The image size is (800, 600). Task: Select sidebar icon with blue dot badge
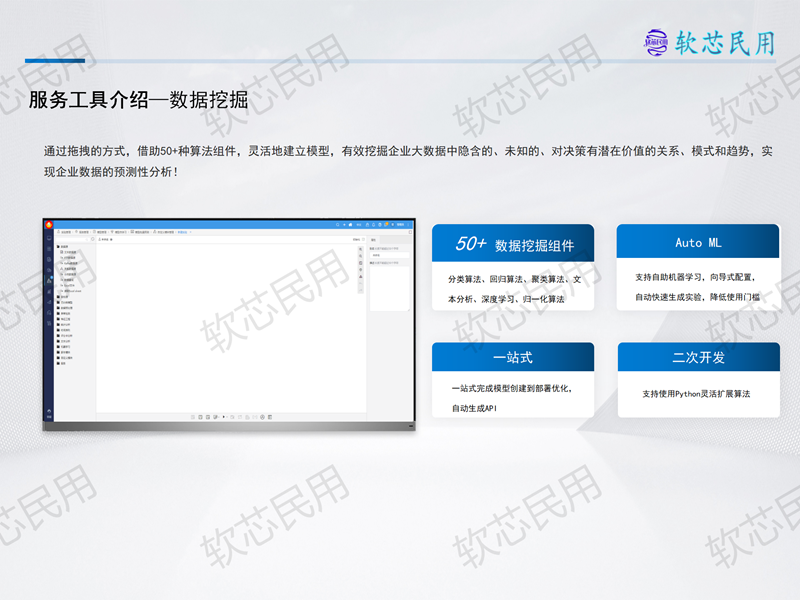tap(49, 280)
